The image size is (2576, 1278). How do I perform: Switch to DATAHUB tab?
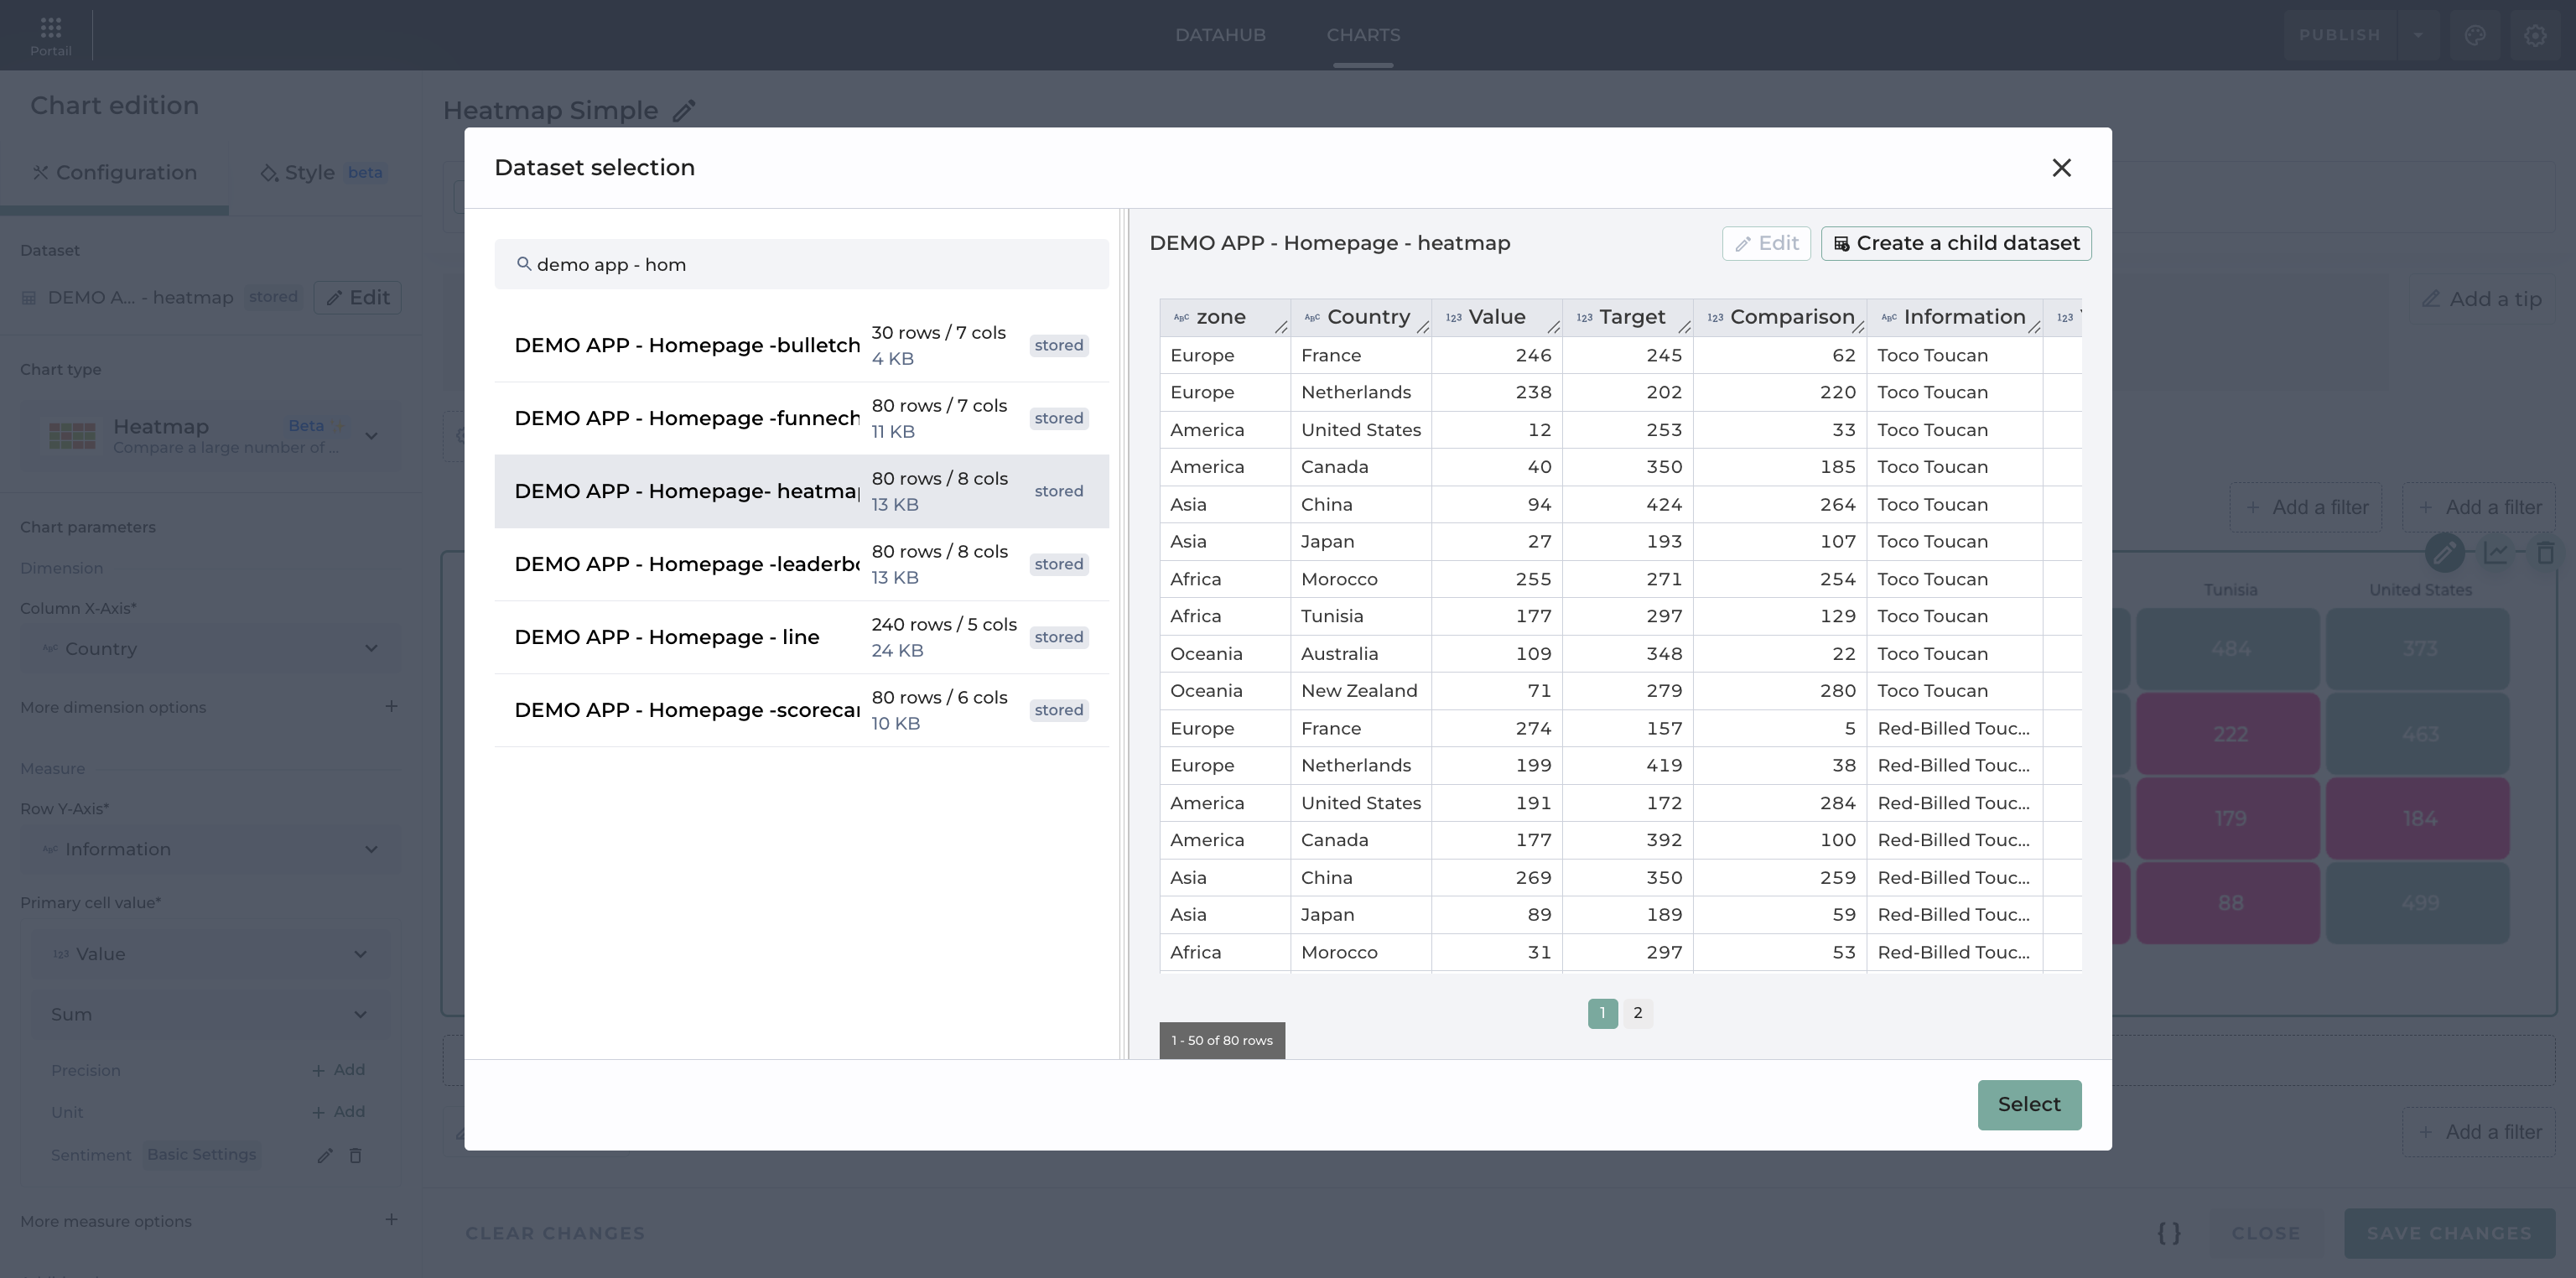click(1220, 35)
